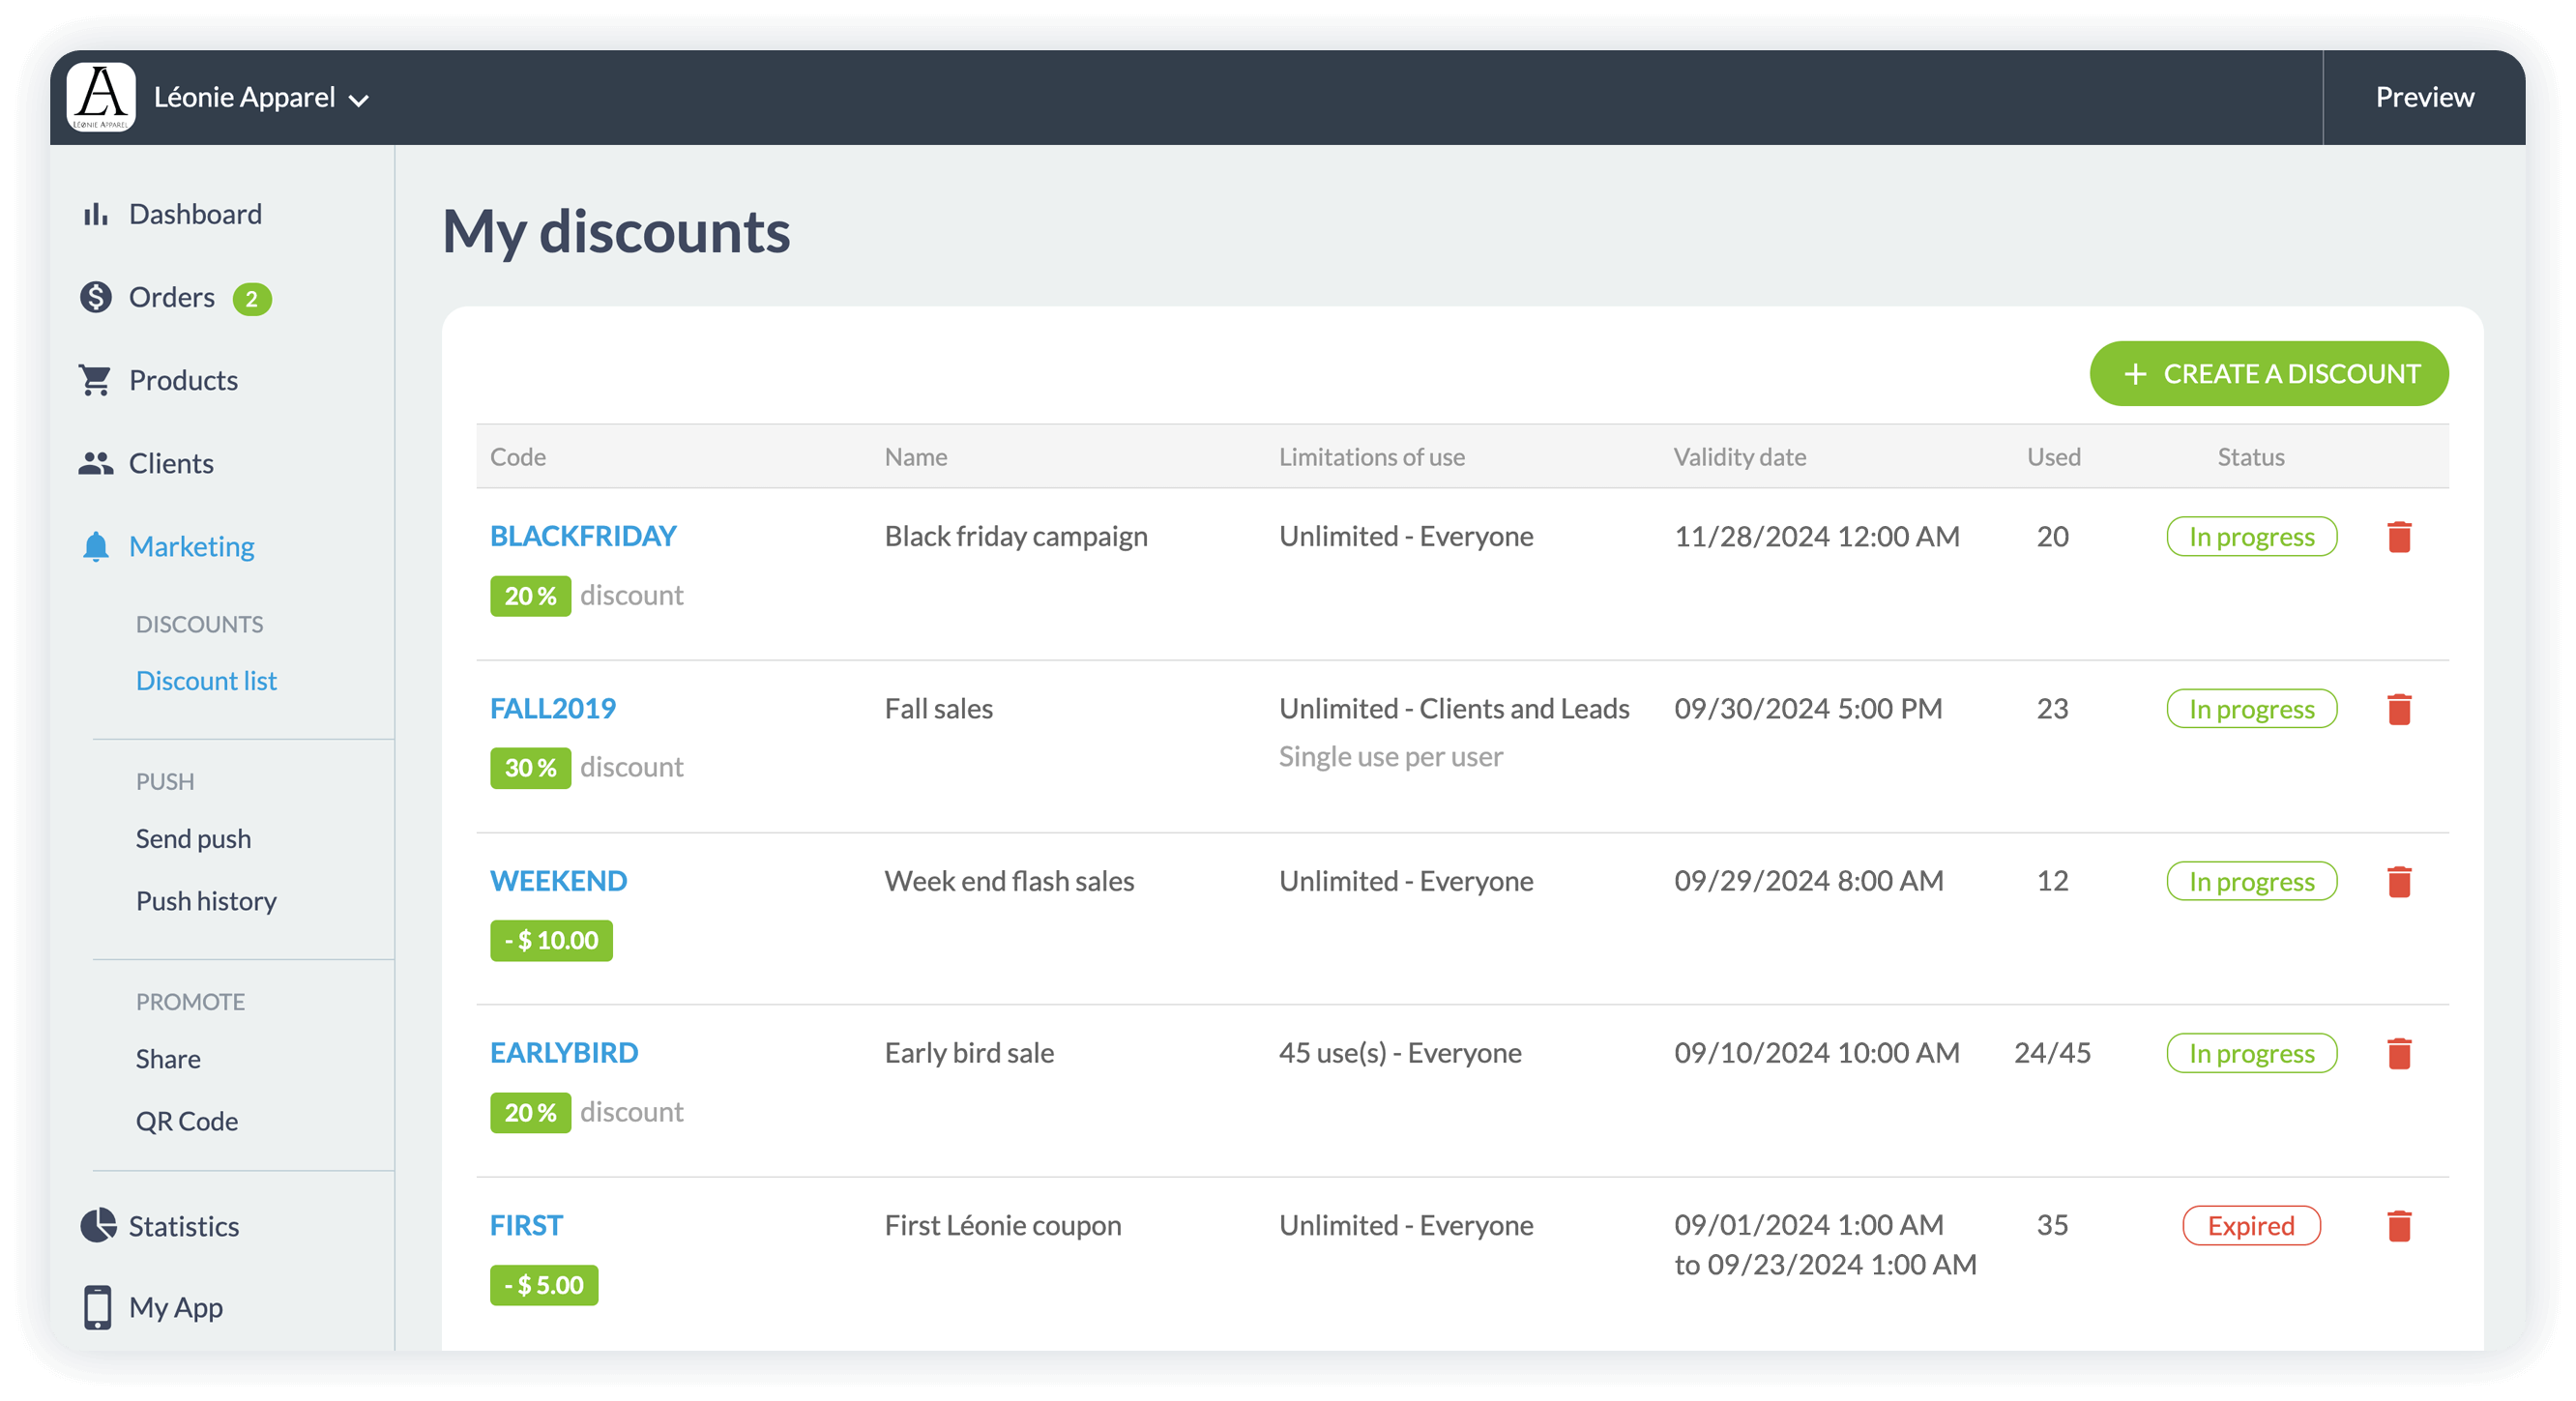Click Preview in the top bar

pos(2424,97)
